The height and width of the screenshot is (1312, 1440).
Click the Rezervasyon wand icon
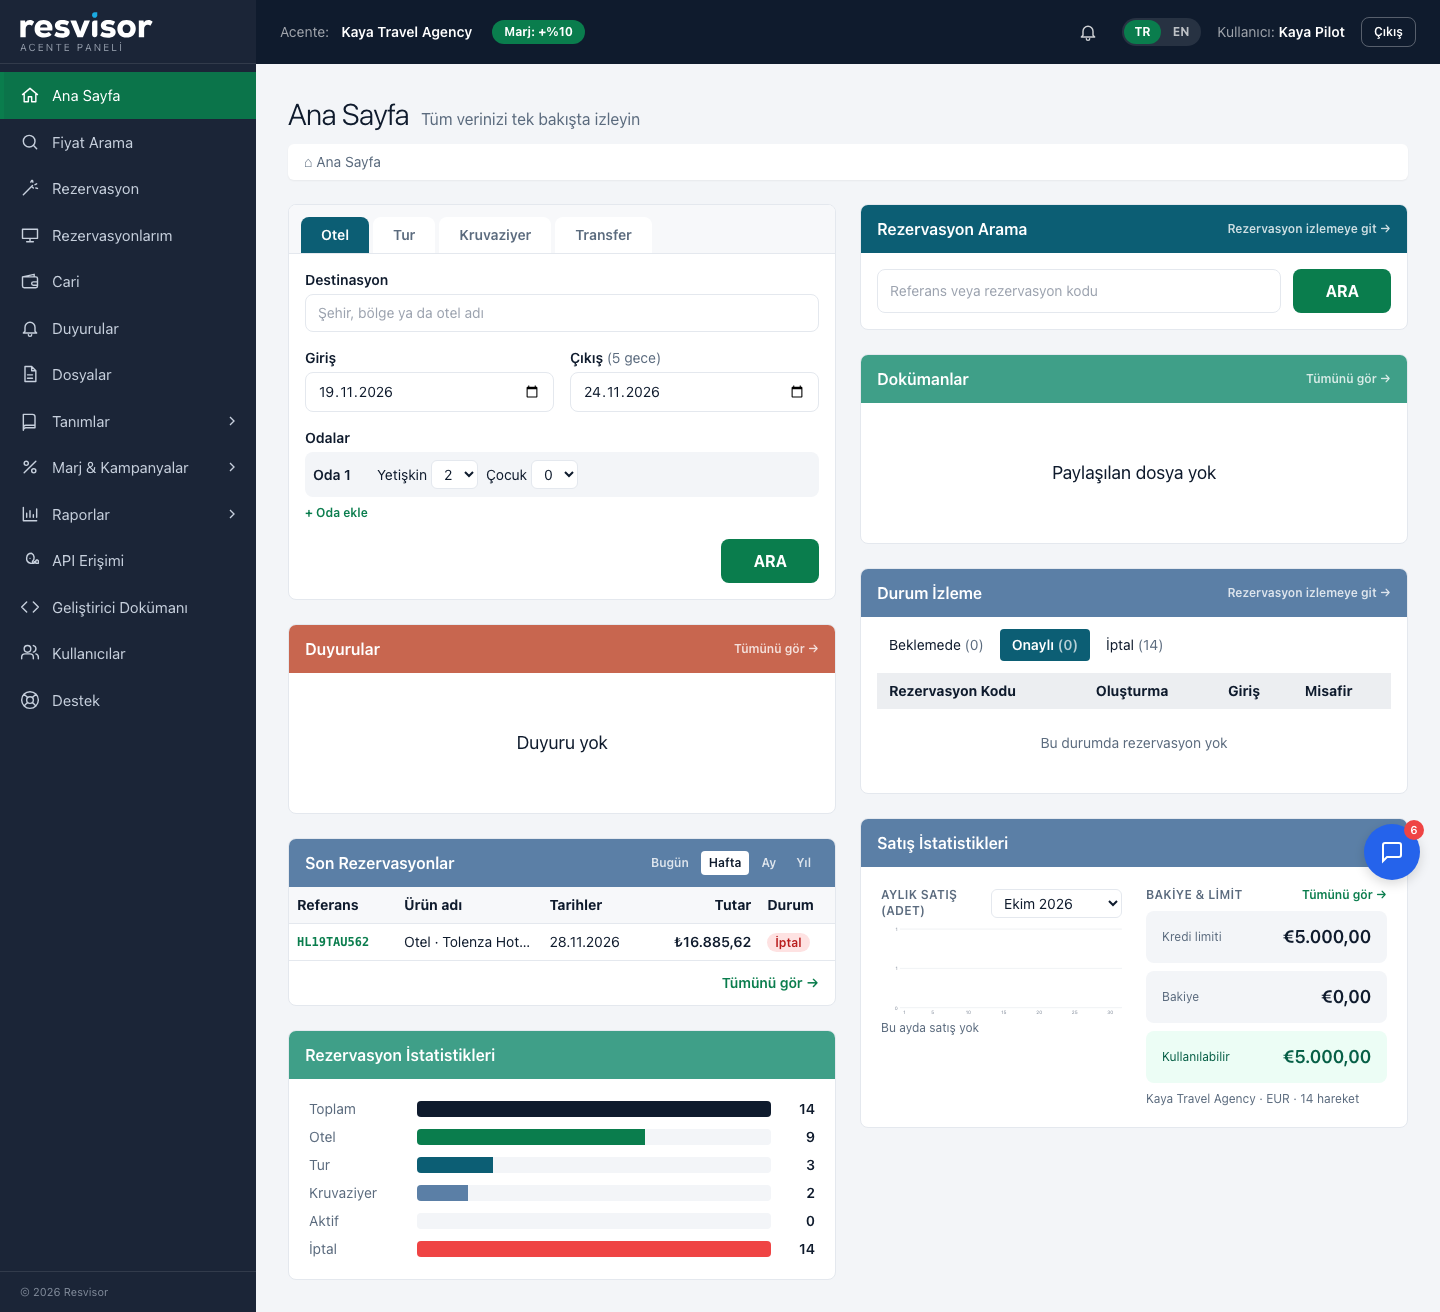click(x=30, y=189)
